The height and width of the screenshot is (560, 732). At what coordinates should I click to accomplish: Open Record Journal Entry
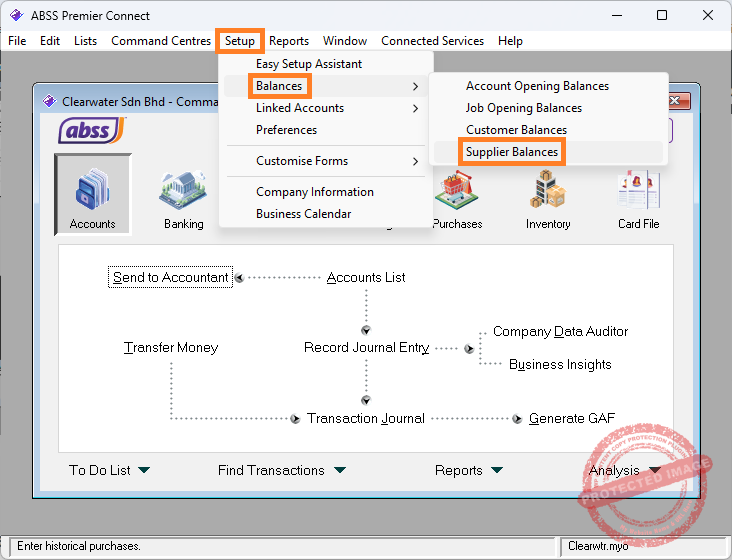(366, 348)
